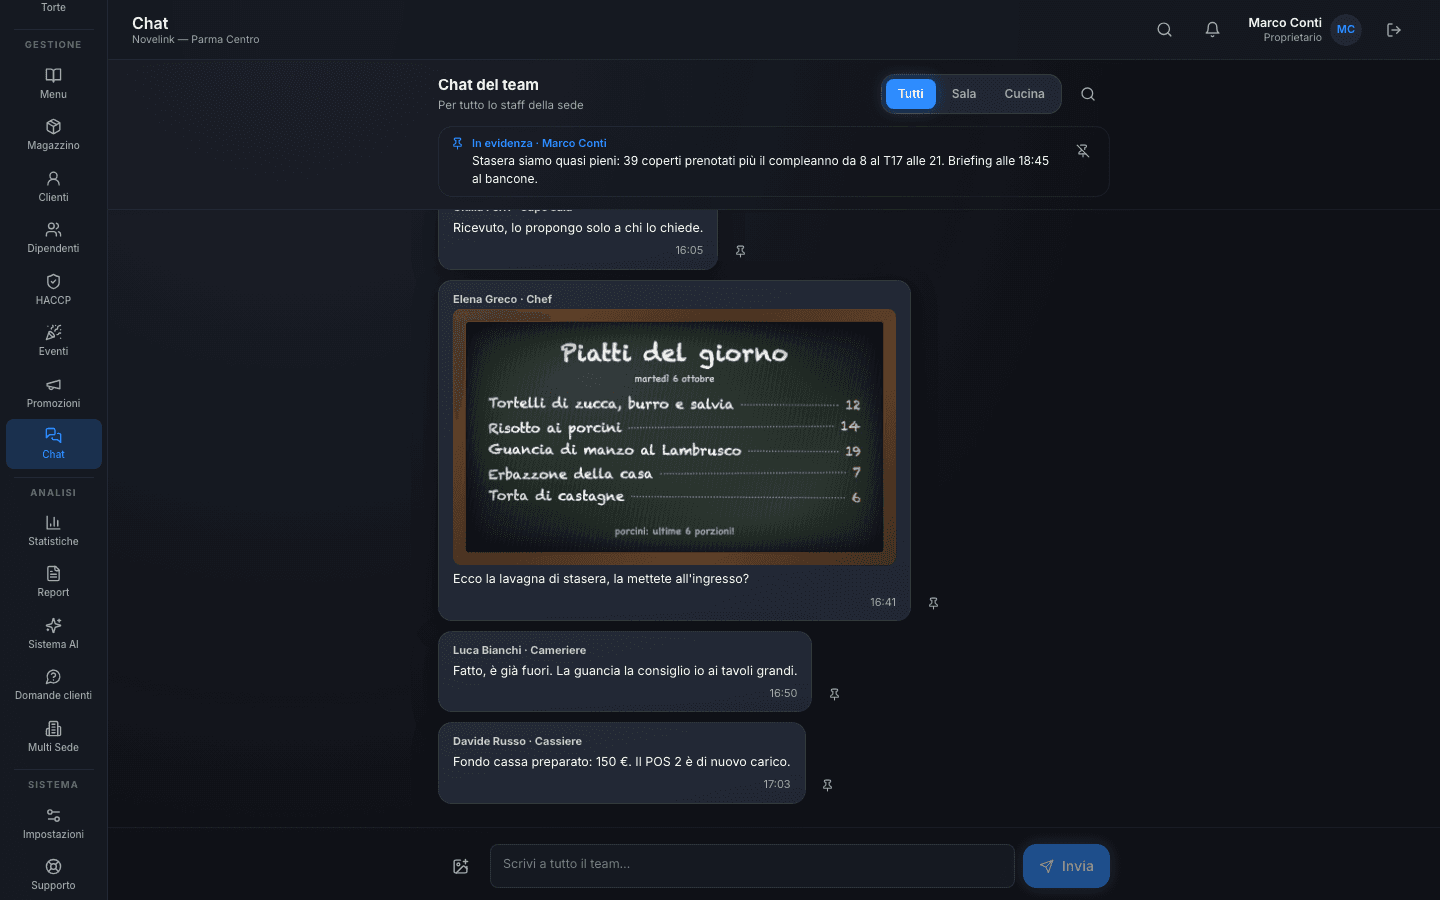Select the Tutti filter tab
Viewport: 1440px width, 900px height.
tap(910, 94)
